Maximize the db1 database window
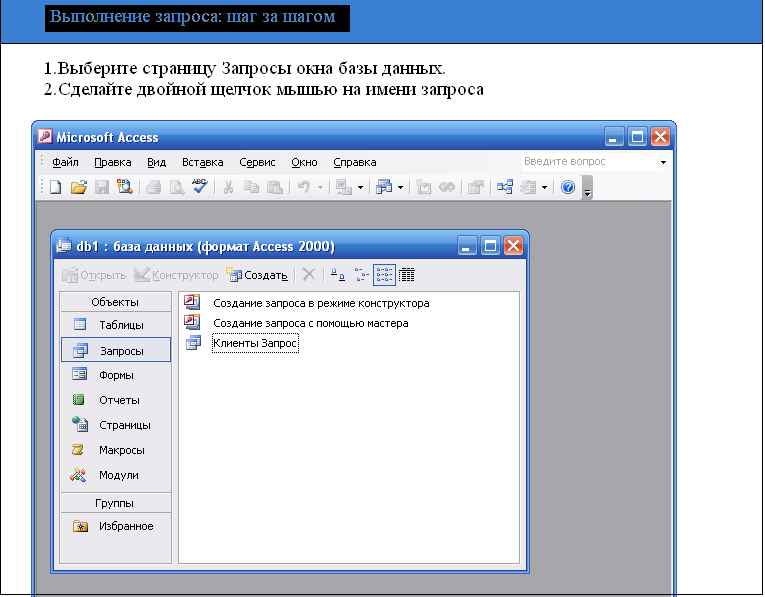The width and height of the screenshot is (765, 597). pos(490,246)
